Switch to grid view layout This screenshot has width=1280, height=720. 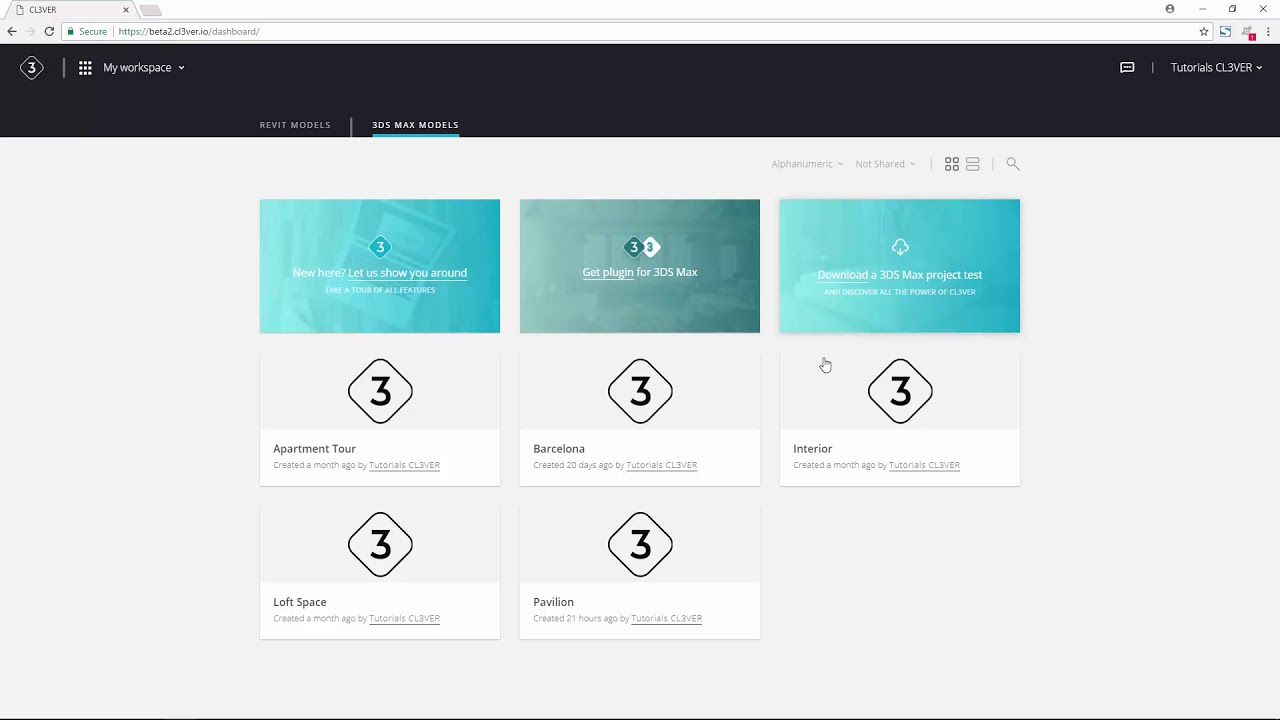click(x=952, y=164)
